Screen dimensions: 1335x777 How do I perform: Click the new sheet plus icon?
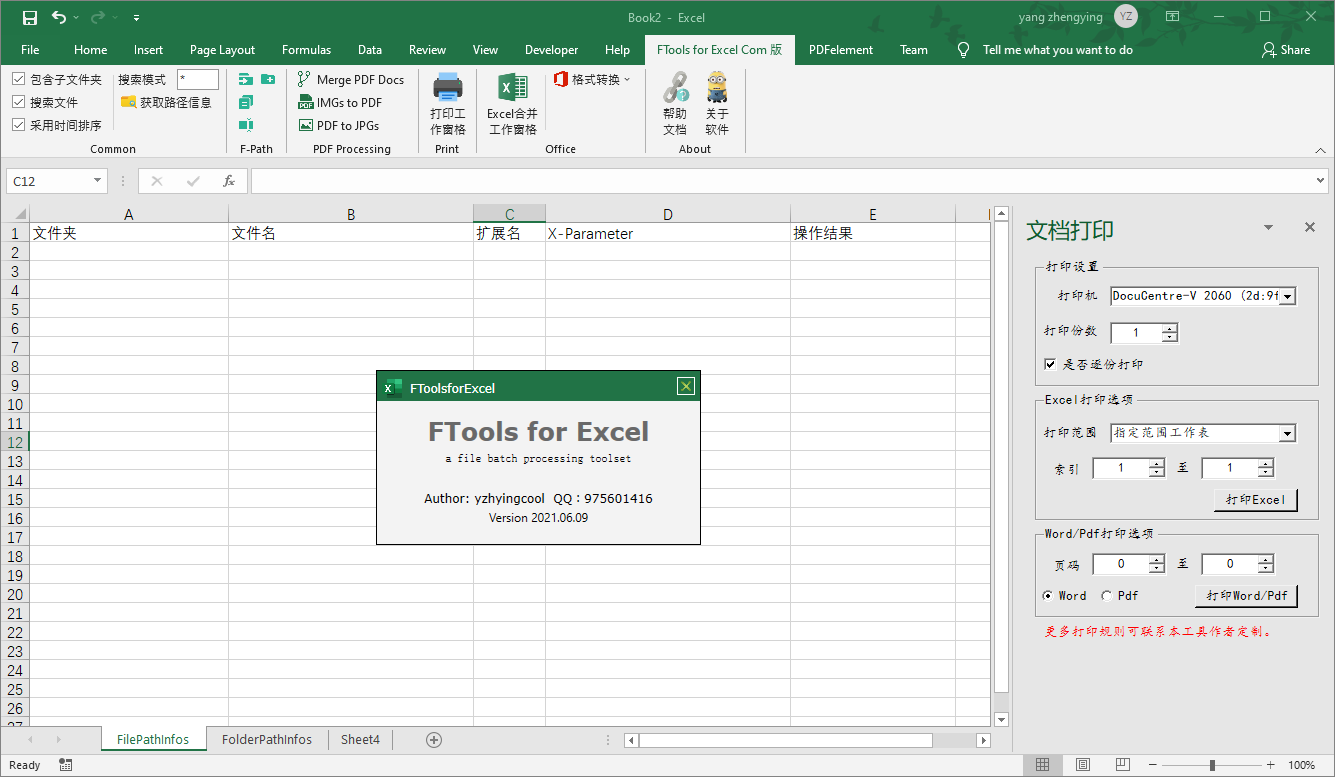(434, 740)
